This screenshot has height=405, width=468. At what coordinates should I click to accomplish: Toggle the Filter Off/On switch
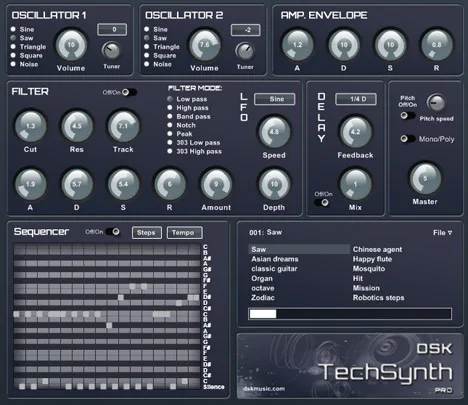[x=129, y=92]
